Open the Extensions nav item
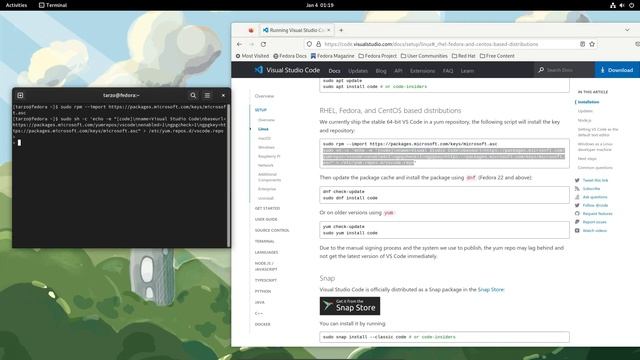The image size is (640, 360). (422, 71)
